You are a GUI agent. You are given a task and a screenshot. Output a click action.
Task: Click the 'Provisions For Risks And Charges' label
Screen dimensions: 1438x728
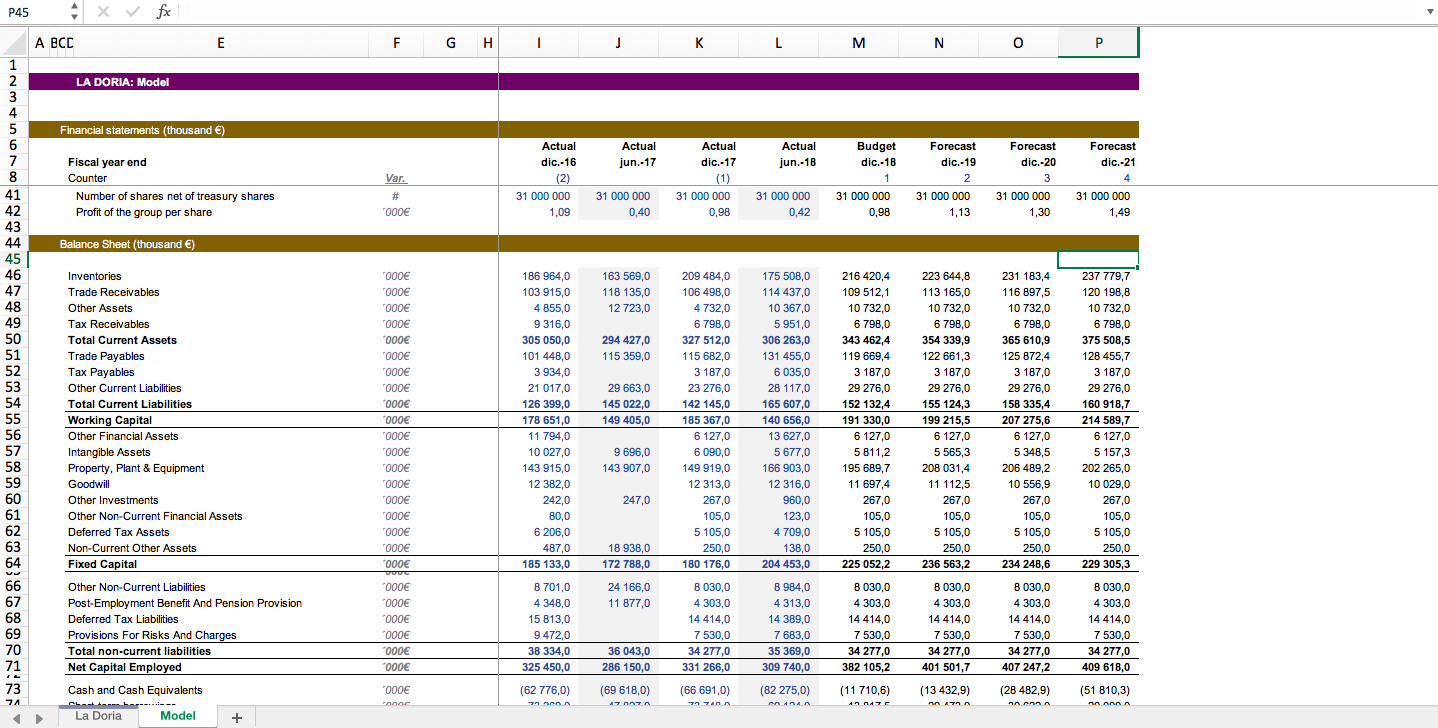[152, 635]
